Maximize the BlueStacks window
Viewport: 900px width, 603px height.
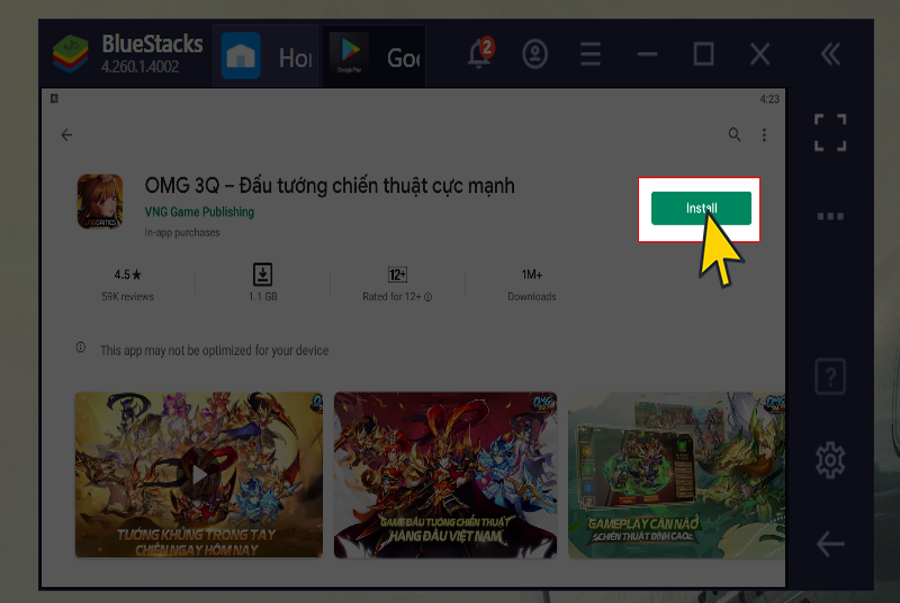pos(704,55)
